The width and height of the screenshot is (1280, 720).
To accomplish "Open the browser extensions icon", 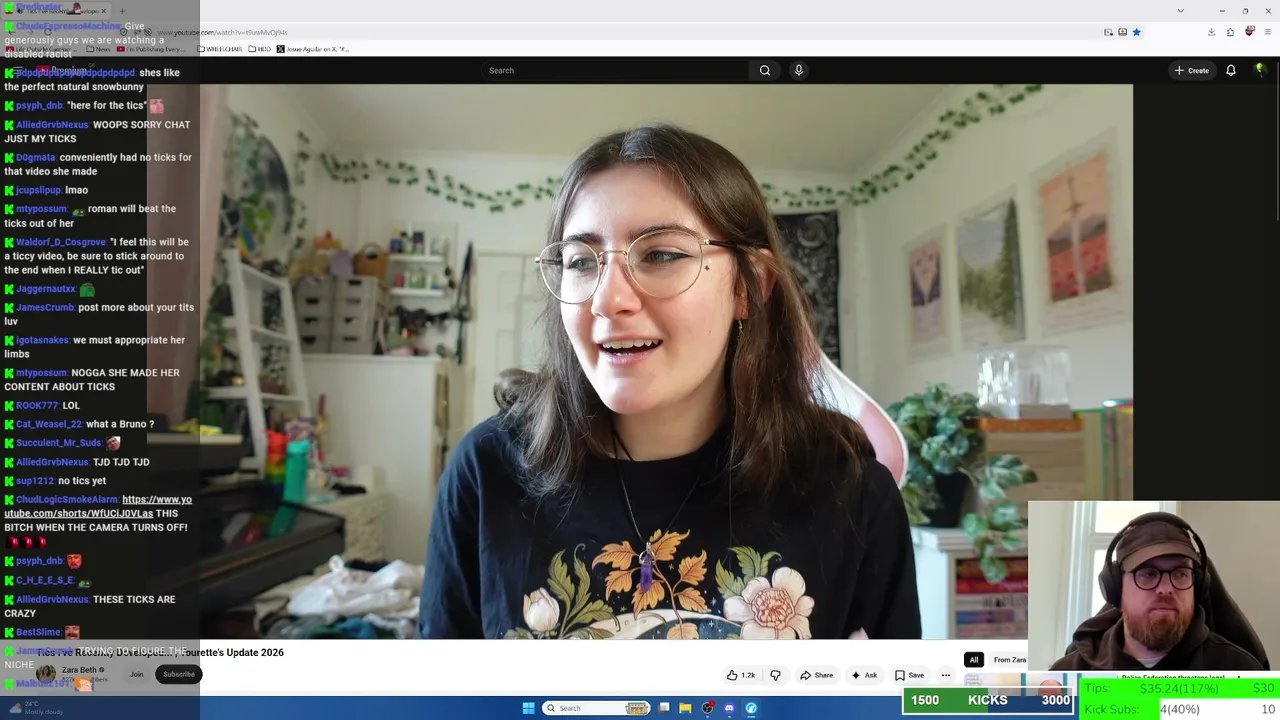I will [1230, 32].
